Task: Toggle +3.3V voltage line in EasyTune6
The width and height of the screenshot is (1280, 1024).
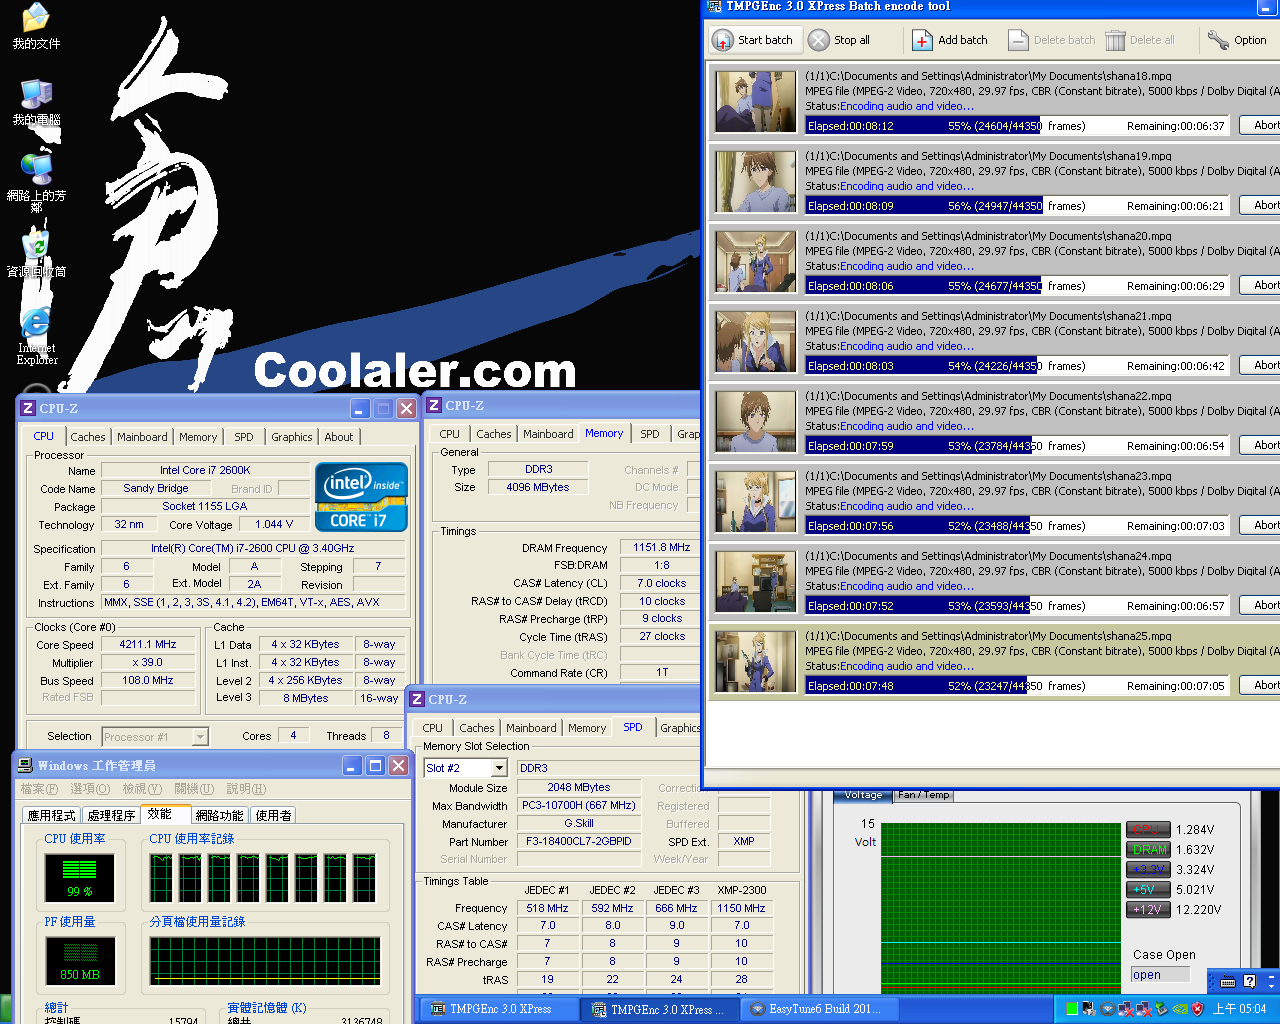Action: [x=1148, y=869]
